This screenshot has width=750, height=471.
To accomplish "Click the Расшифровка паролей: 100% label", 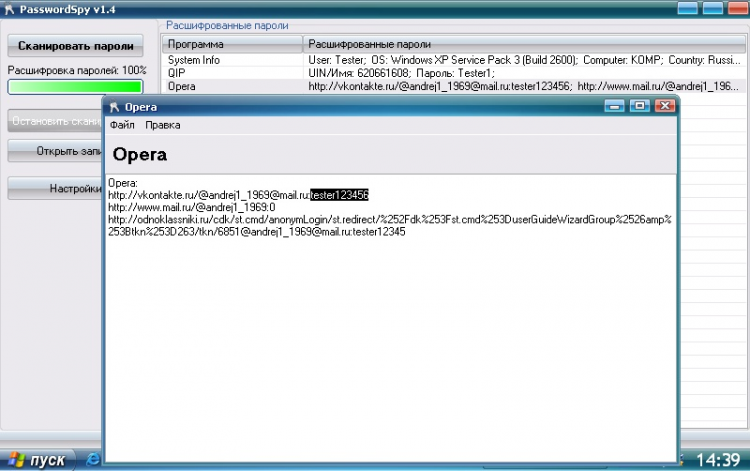I will click(77, 70).
